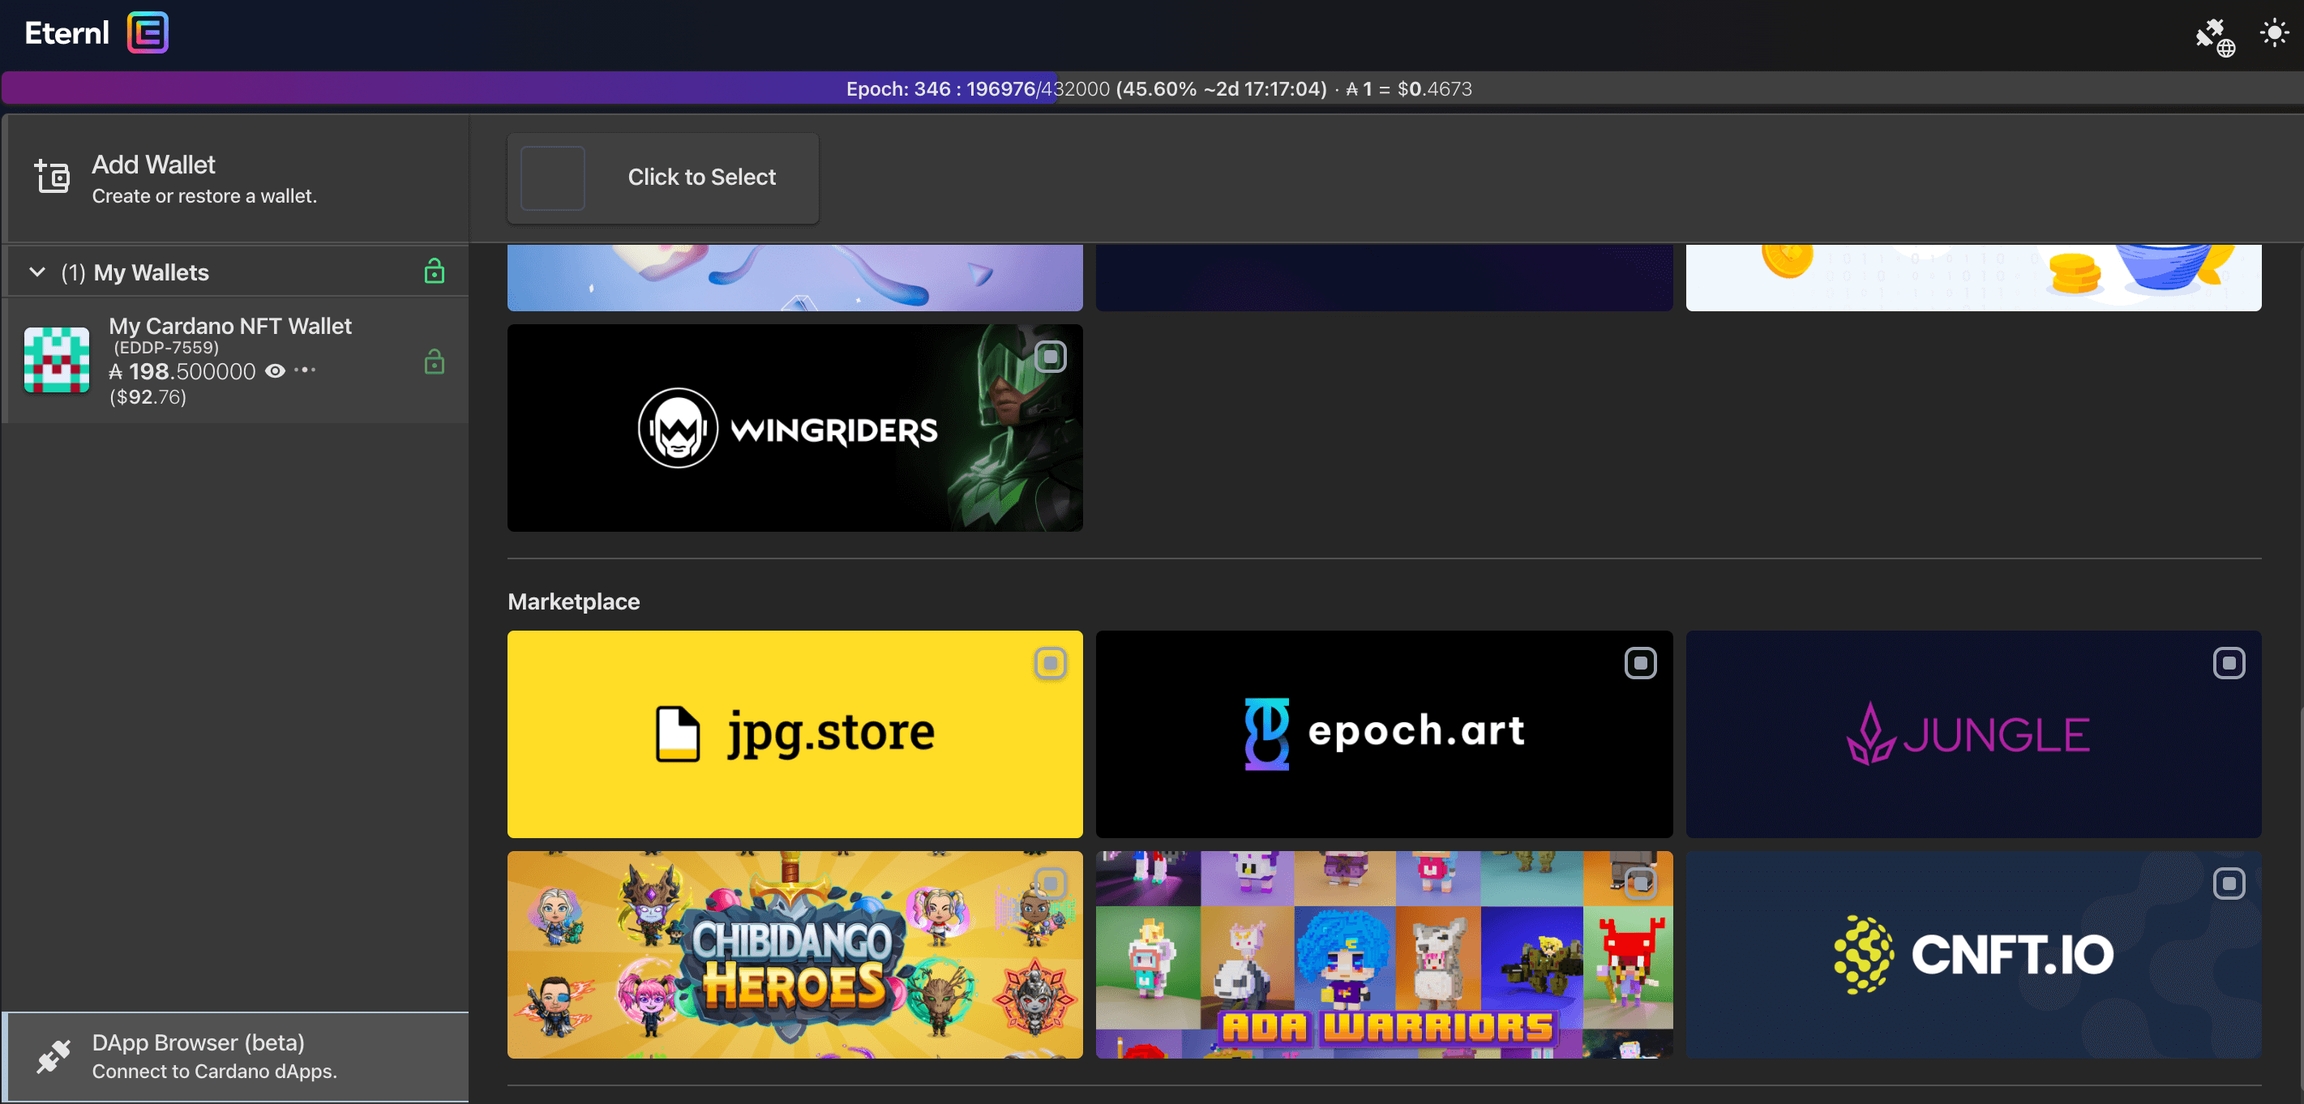Click the Eternl logo icon

(x=147, y=33)
